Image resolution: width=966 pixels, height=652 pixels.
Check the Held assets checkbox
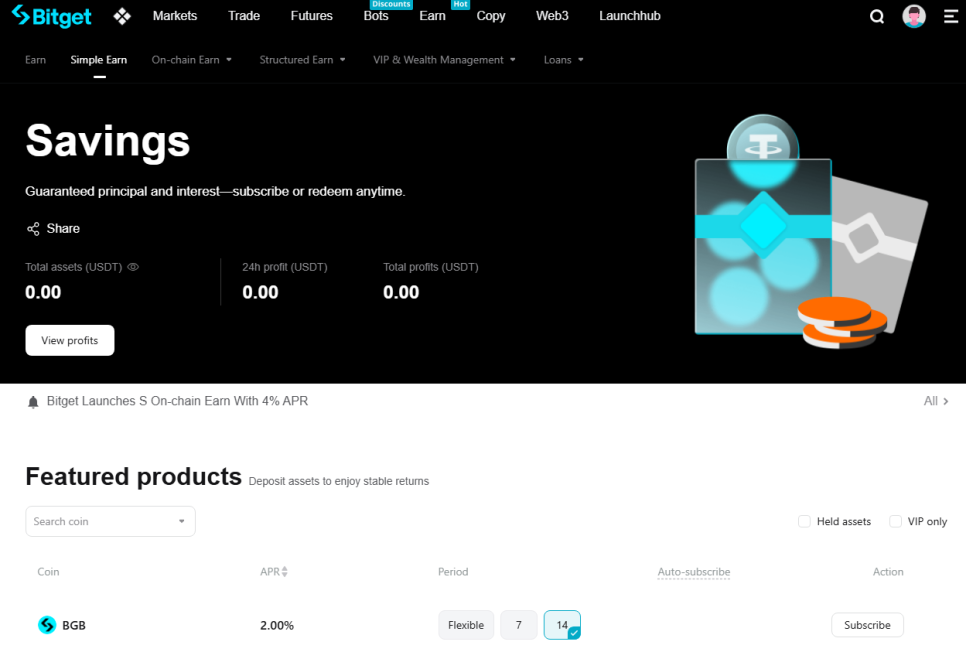point(804,521)
